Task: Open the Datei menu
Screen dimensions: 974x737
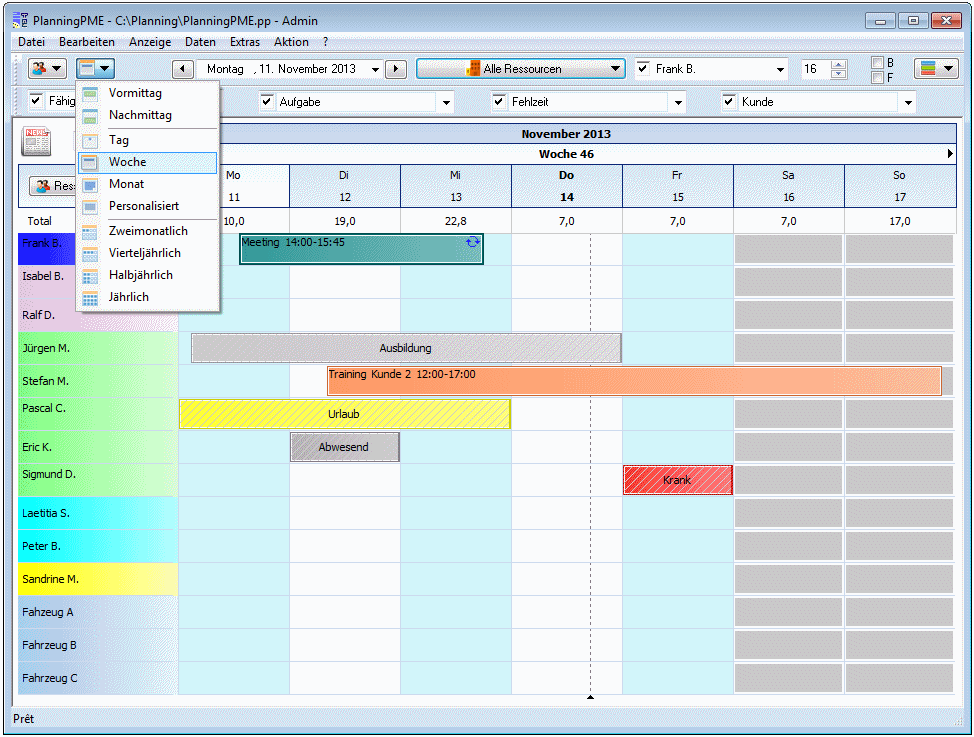Action: coord(32,42)
